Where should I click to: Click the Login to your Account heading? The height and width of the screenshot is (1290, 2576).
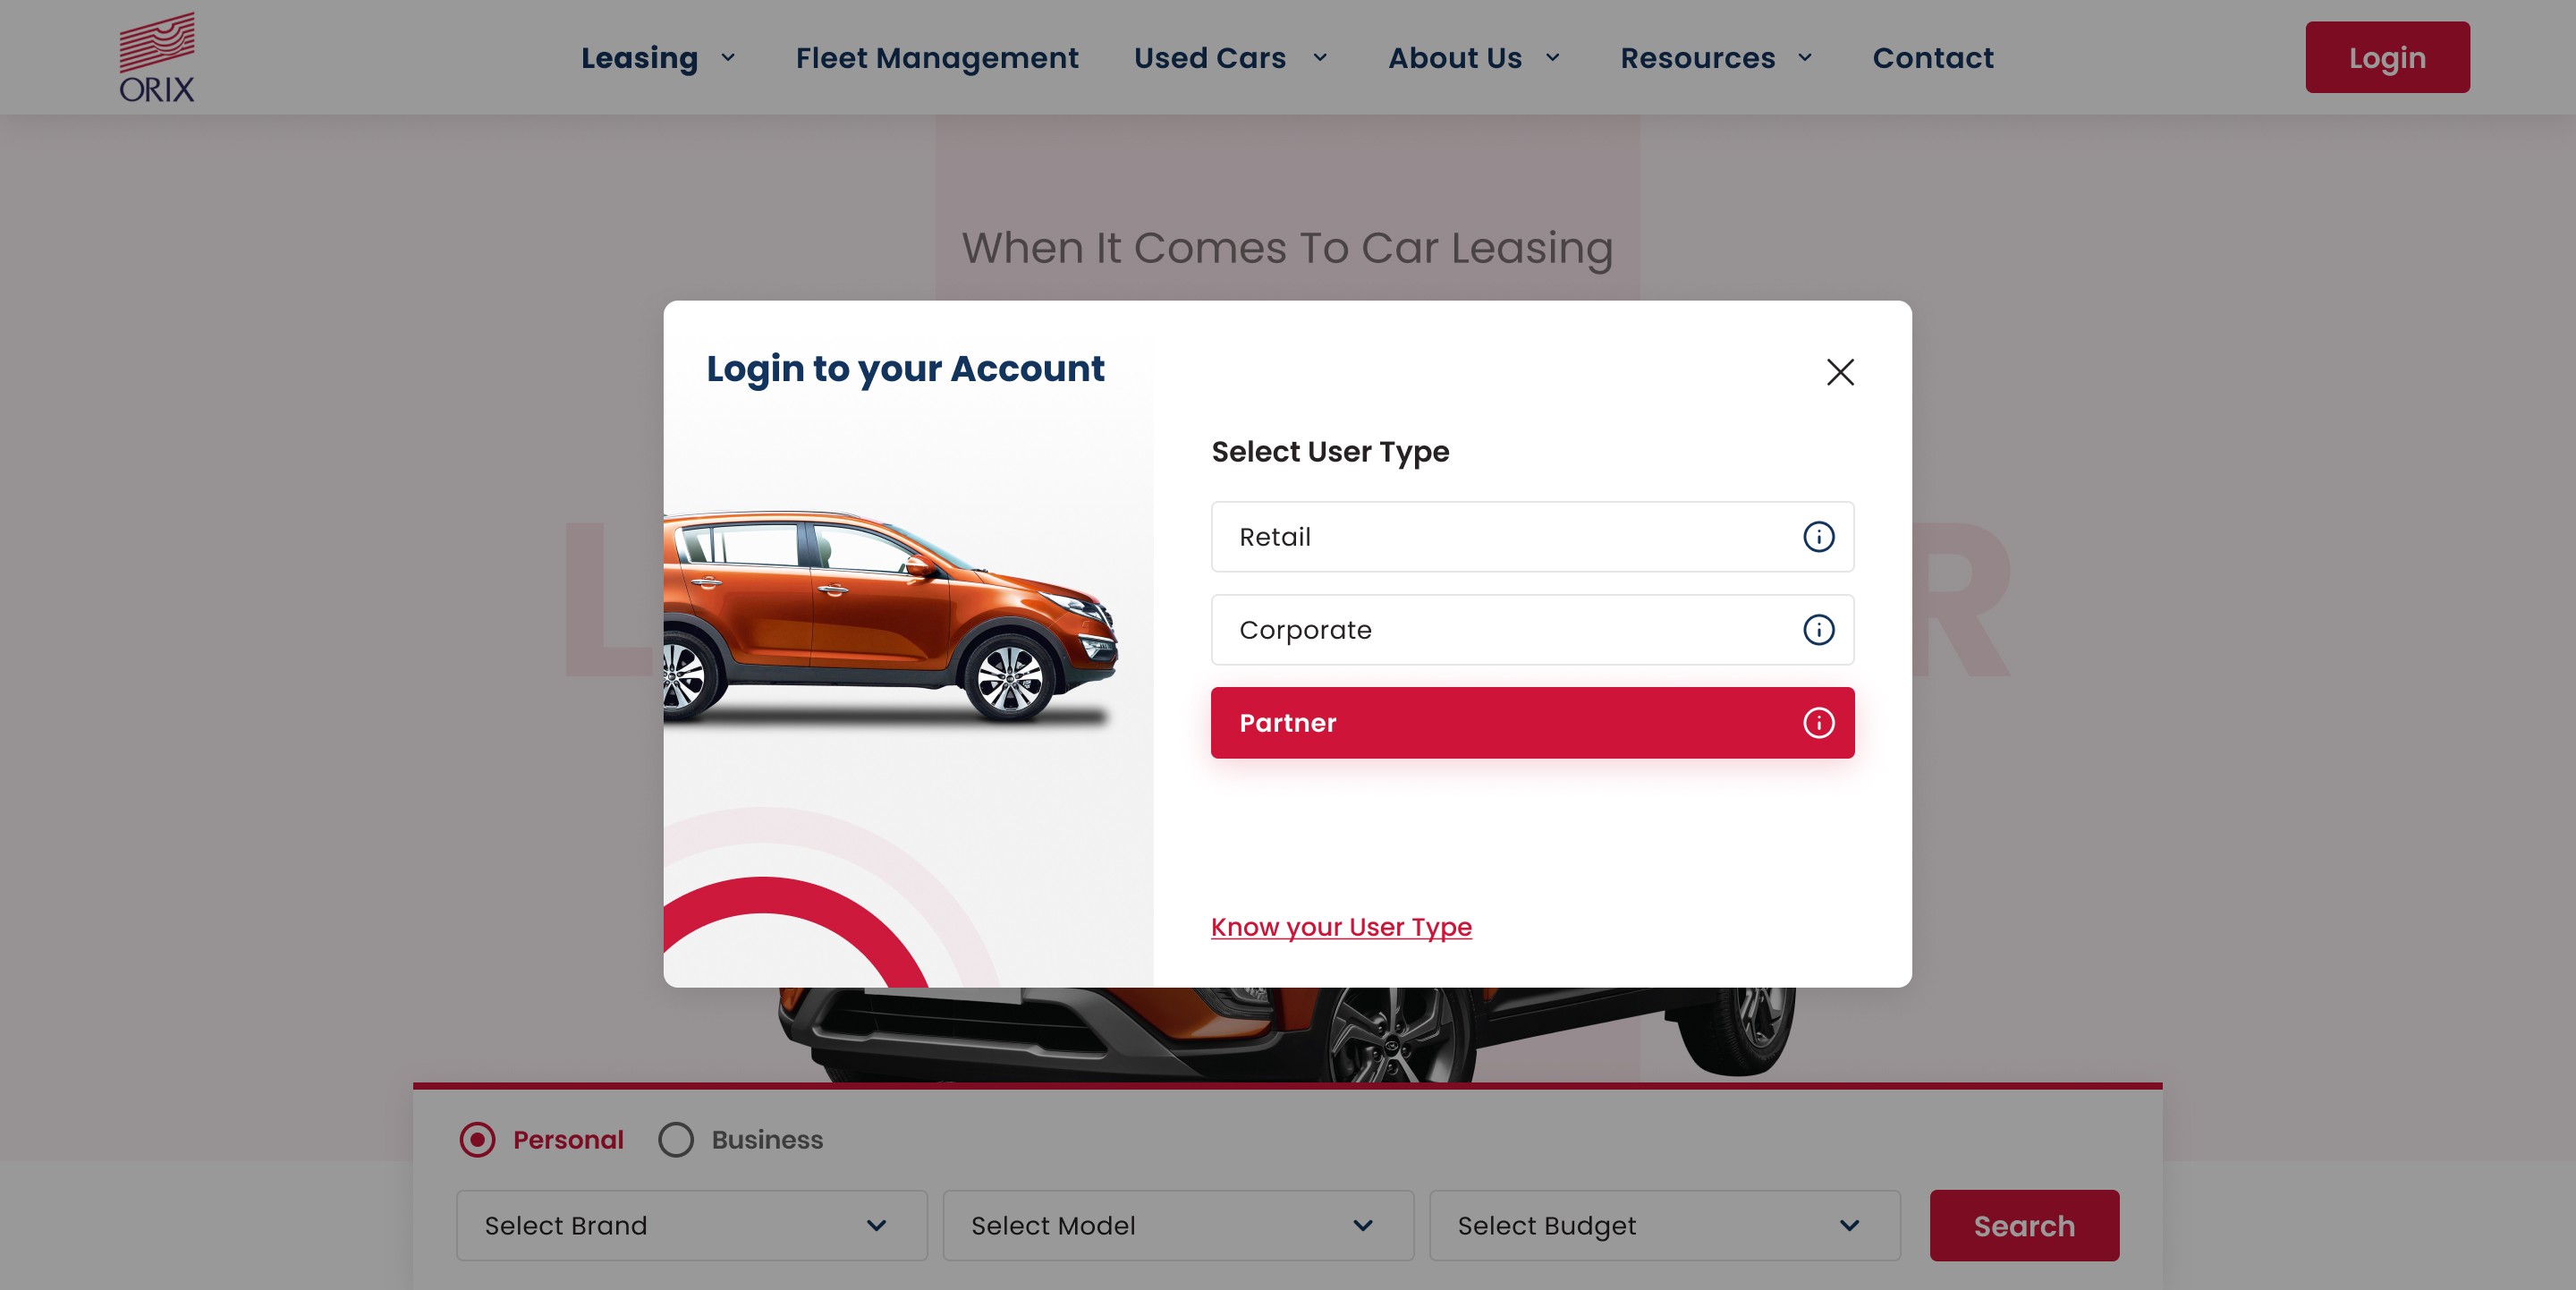pos(905,369)
